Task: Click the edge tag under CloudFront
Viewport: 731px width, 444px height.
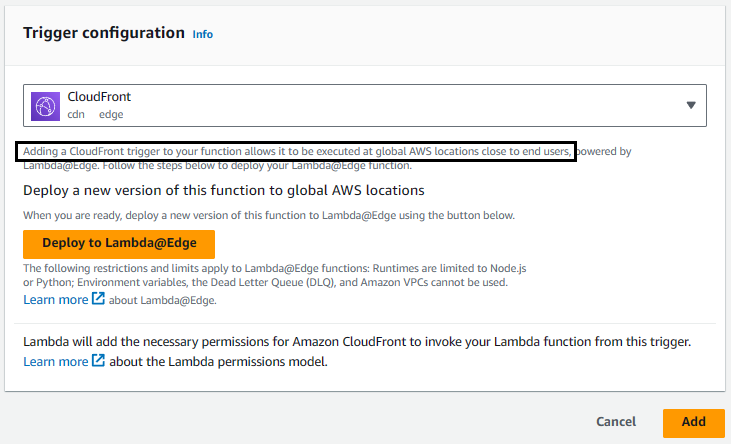Action: pos(111,115)
